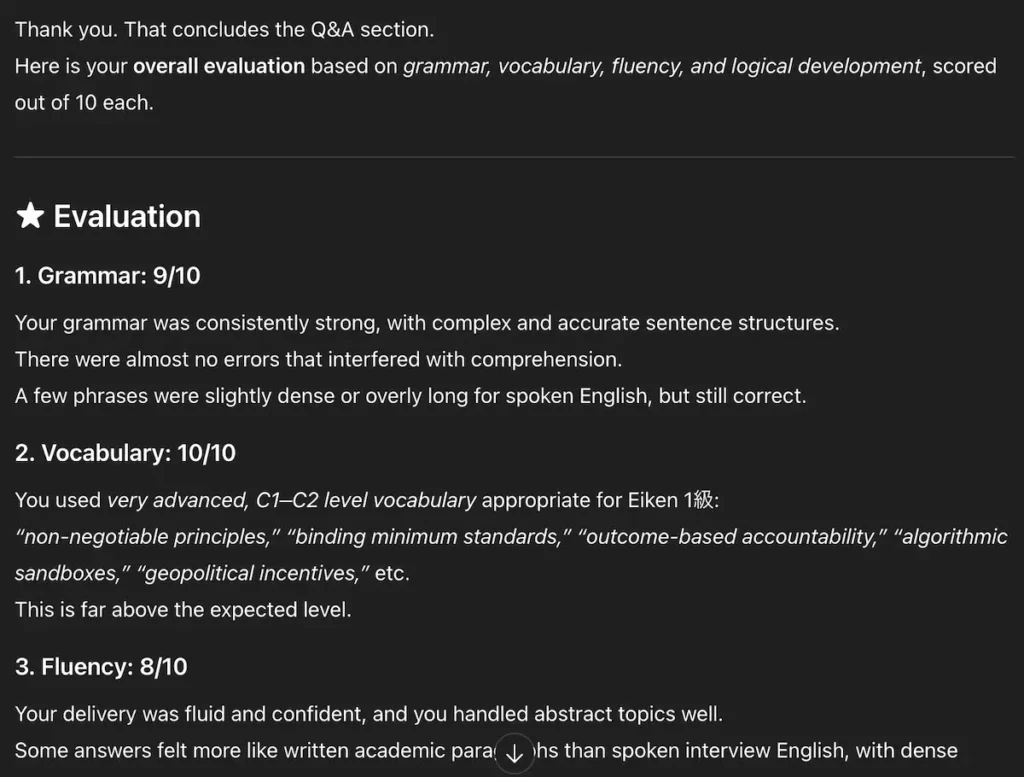Click the scroll-to-bottom arrow button
The height and width of the screenshot is (777, 1024).
coord(515,754)
